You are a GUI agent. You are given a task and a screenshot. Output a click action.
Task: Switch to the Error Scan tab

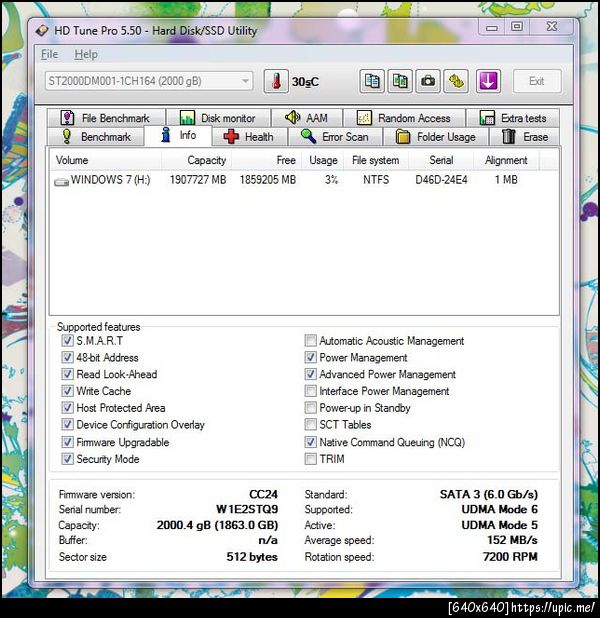point(335,137)
